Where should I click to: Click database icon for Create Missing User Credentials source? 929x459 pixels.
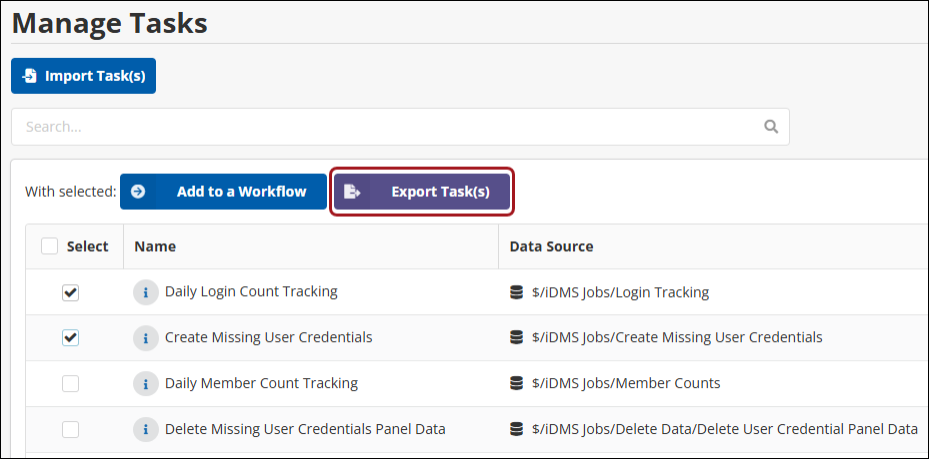pos(517,338)
